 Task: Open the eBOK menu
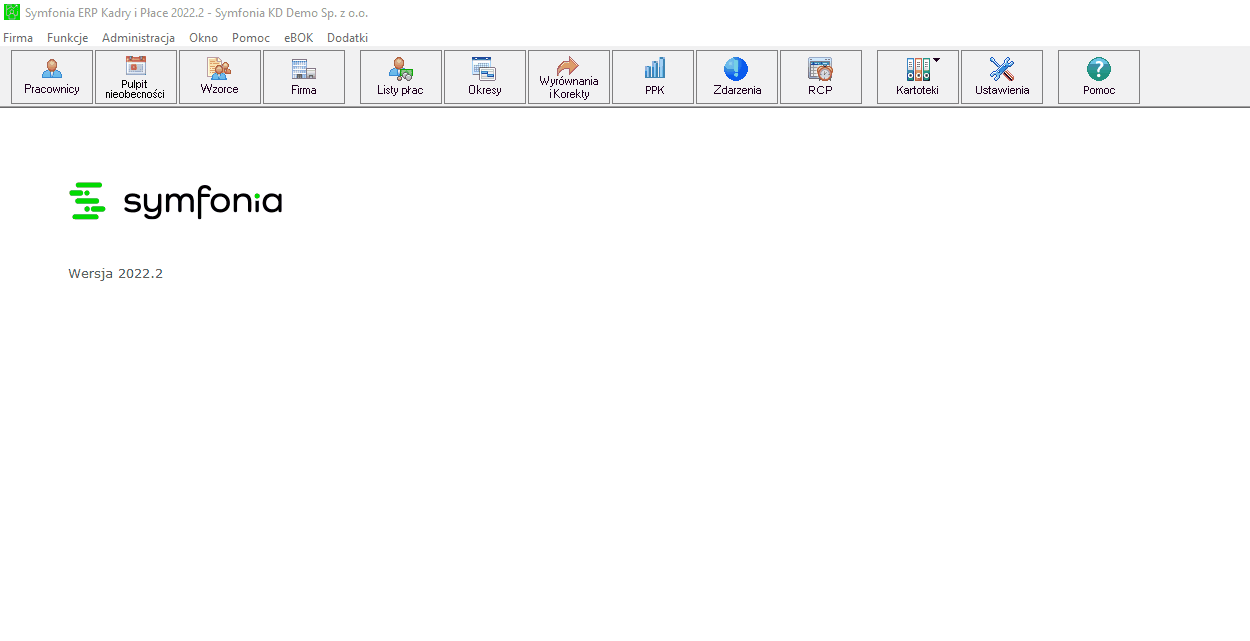coord(299,38)
